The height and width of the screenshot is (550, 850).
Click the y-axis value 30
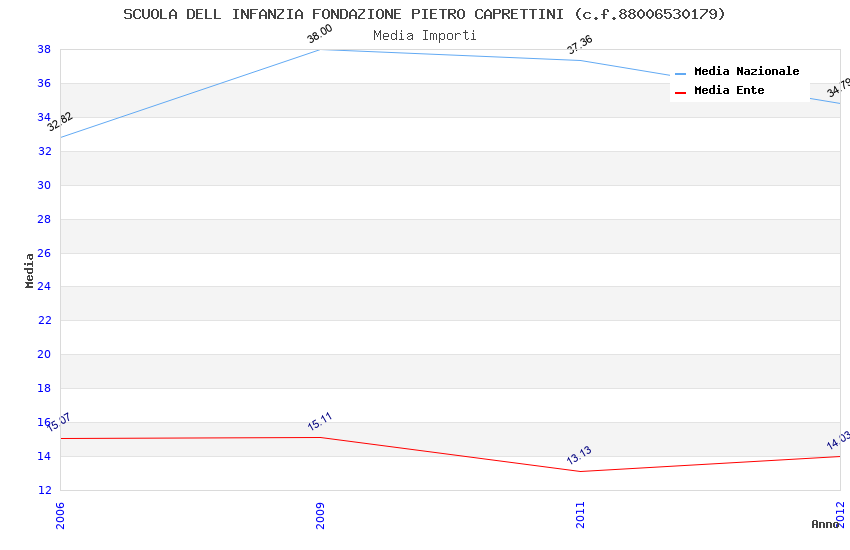[x=44, y=185]
